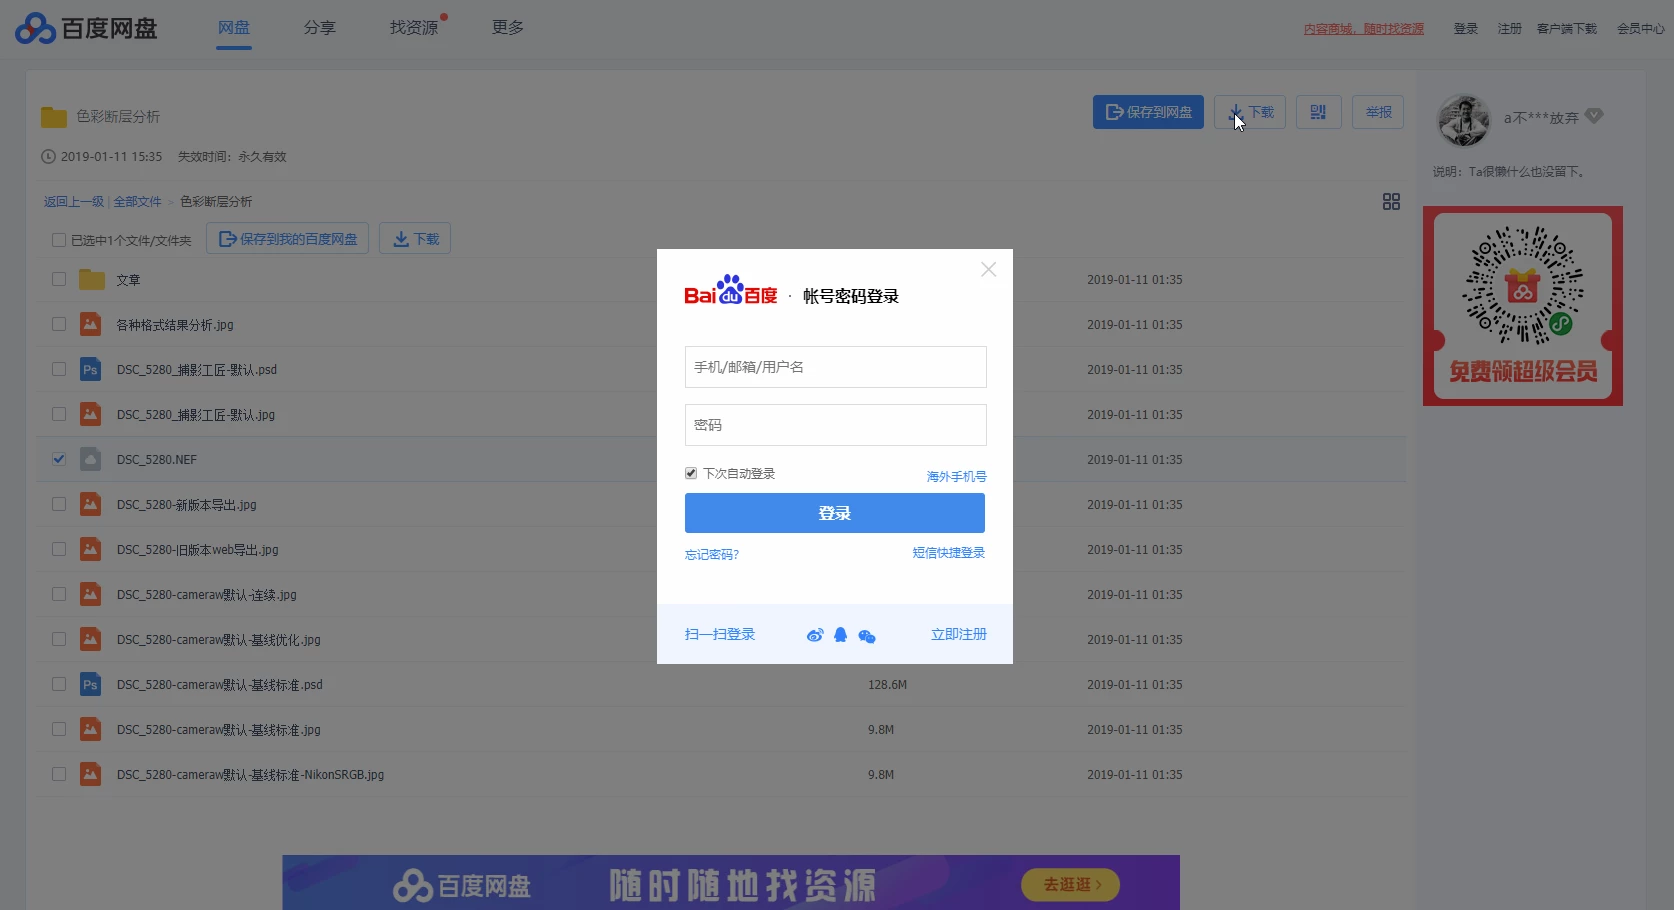Click image icon of DSC_5280-cameraw默认-连续.jpg
This screenshot has width=1674, height=910.
pyautogui.click(x=91, y=594)
